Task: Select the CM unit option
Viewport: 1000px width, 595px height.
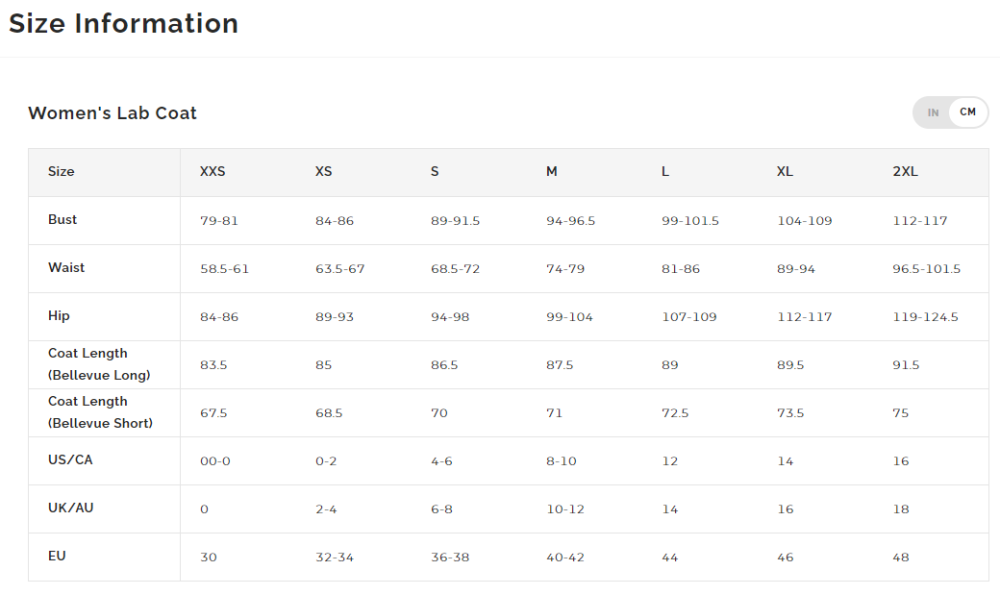Action: (968, 112)
